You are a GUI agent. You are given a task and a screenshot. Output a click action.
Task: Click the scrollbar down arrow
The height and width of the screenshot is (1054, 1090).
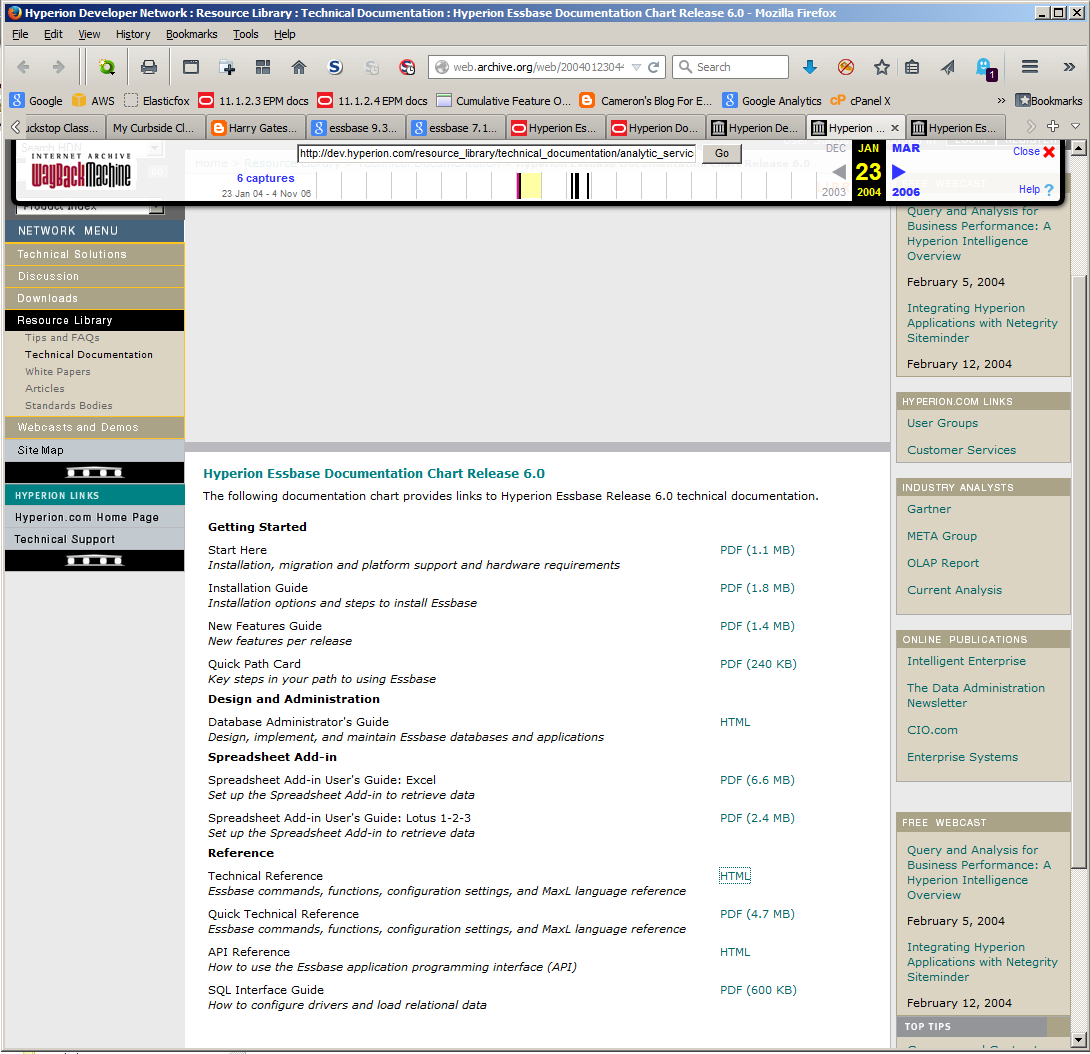1078,1040
